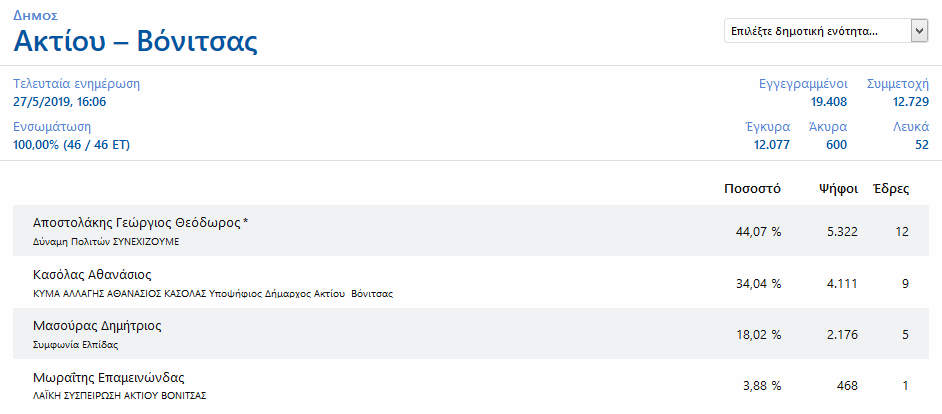
Task: Click the Δήμος label above the title
Action: (x=35, y=16)
